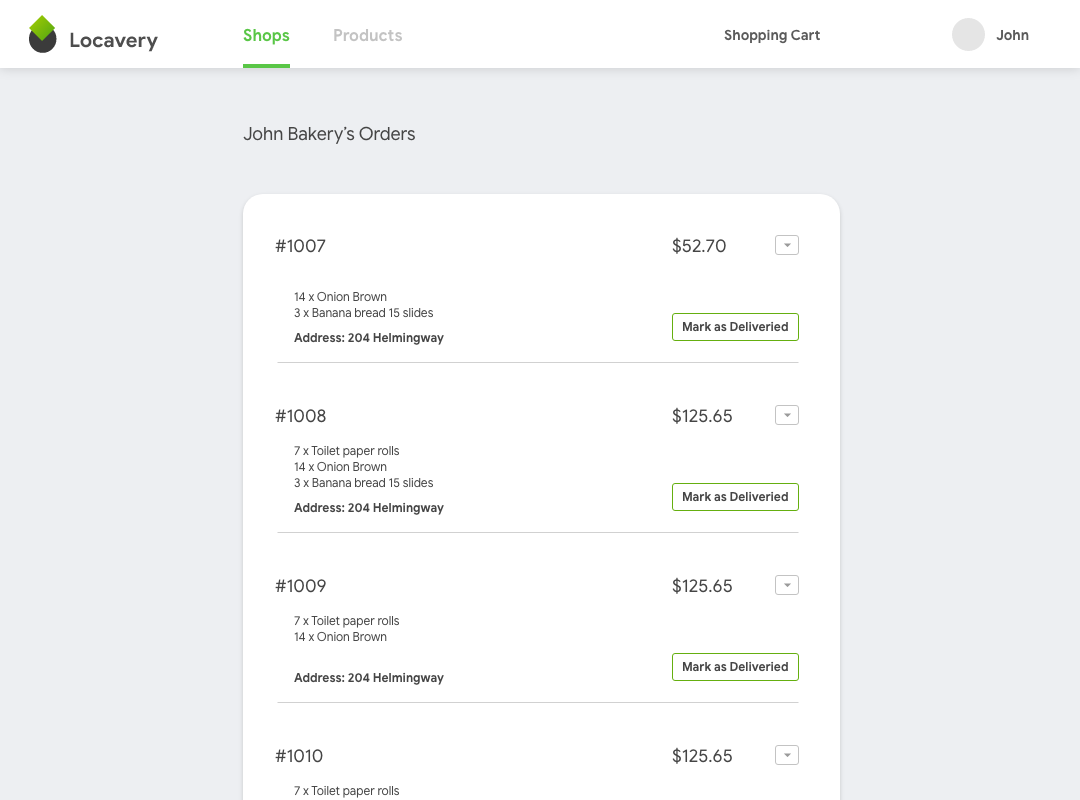This screenshot has height=800, width=1080.
Task: Click the $52.70 order total
Action: tap(699, 246)
